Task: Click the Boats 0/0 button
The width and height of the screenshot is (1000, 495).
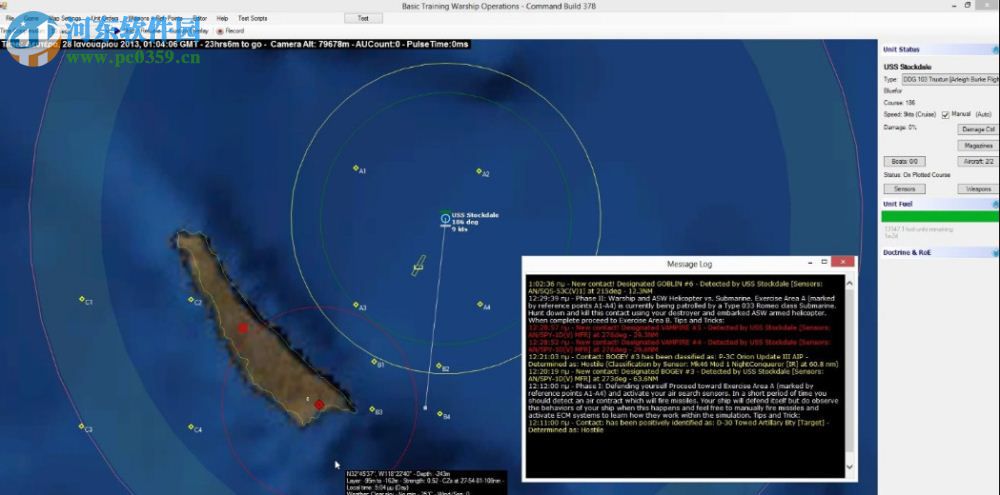Action: 904,161
